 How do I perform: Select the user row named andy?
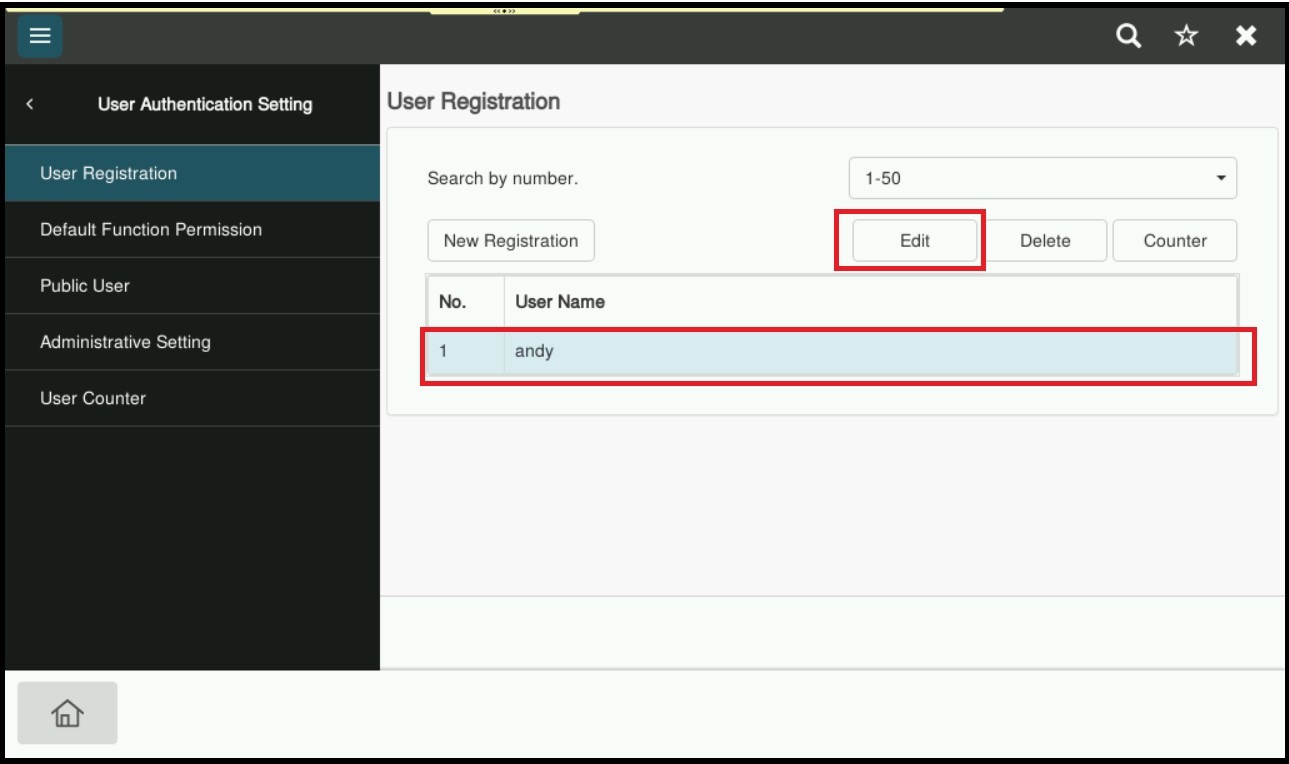[832, 352]
